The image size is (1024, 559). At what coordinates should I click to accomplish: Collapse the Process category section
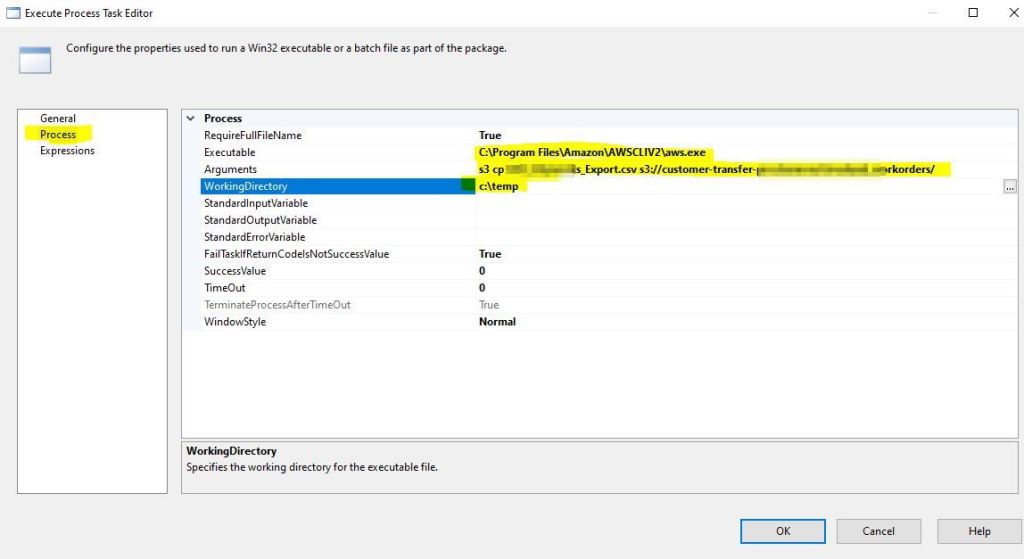pyautogui.click(x=191, y=118)
